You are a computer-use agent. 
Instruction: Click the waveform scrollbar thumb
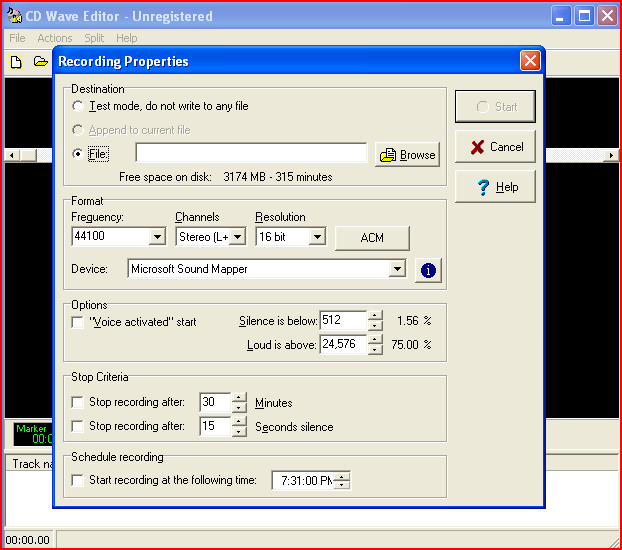point(28,155)
